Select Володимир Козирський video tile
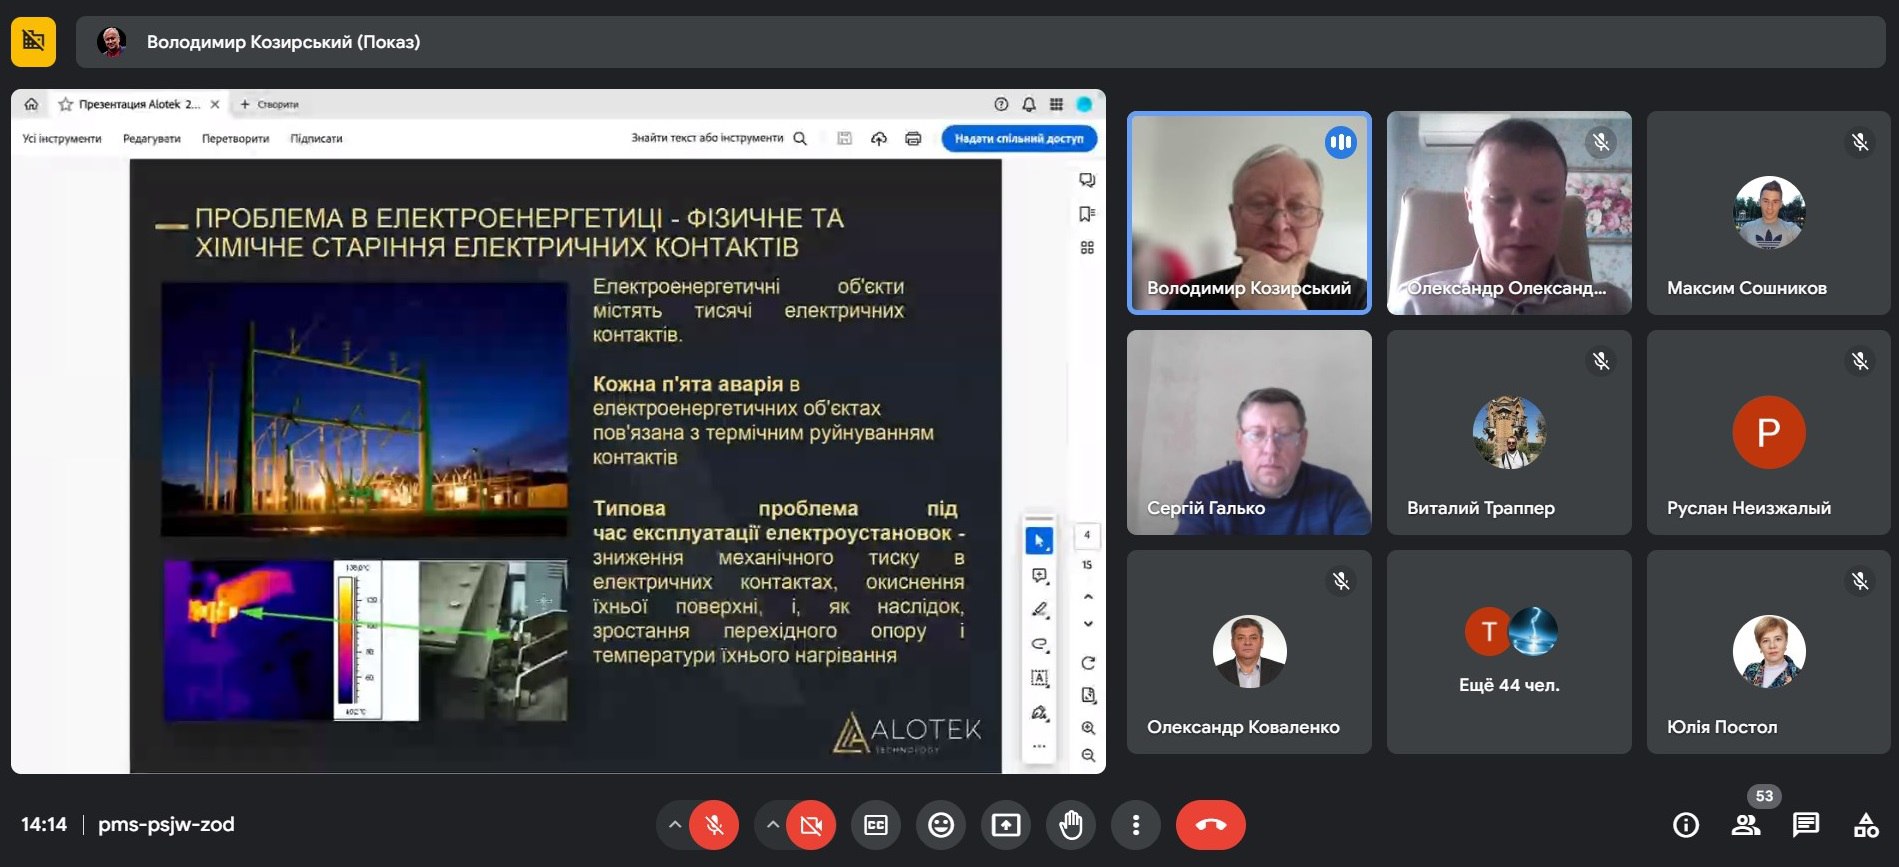Image resolution: width=1899 pixels, height=867 pixels. [1249, 213]
